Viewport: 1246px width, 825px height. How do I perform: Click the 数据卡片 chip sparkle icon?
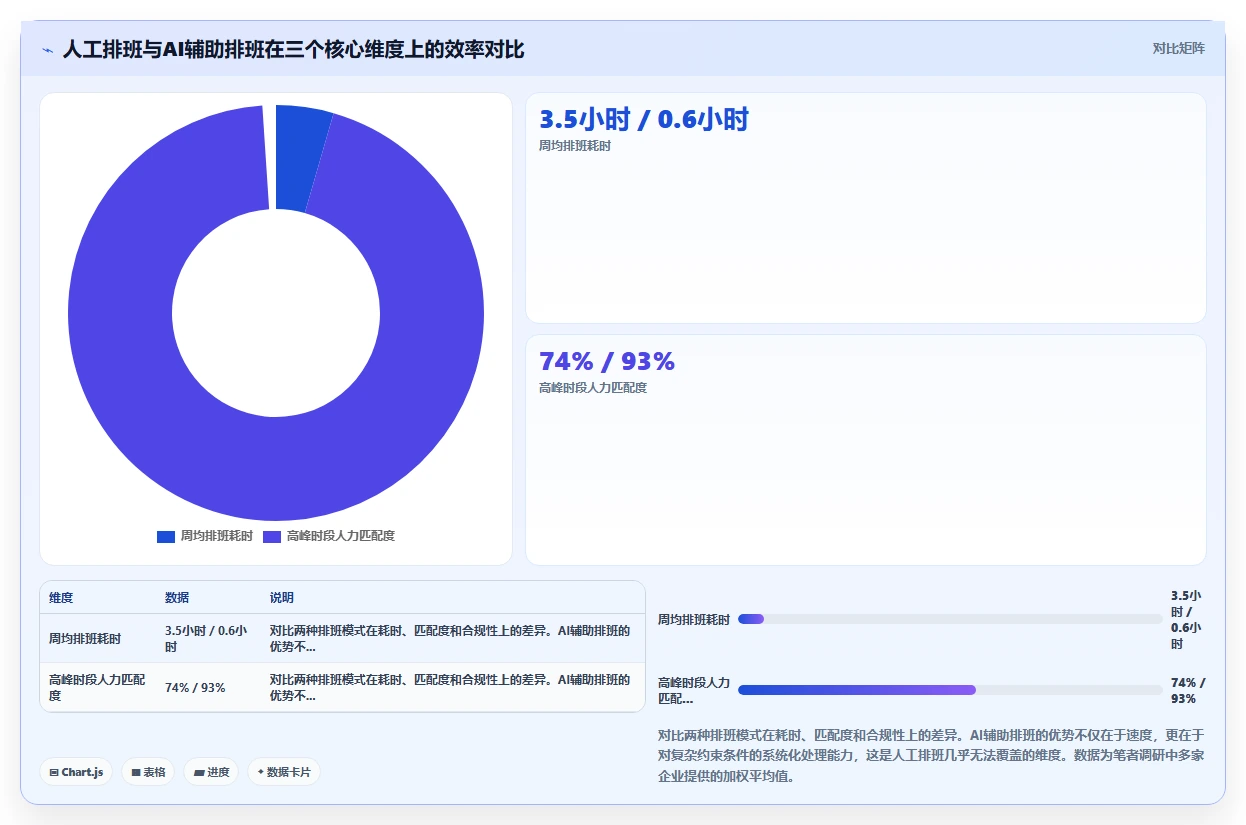[x=261, y=772]
